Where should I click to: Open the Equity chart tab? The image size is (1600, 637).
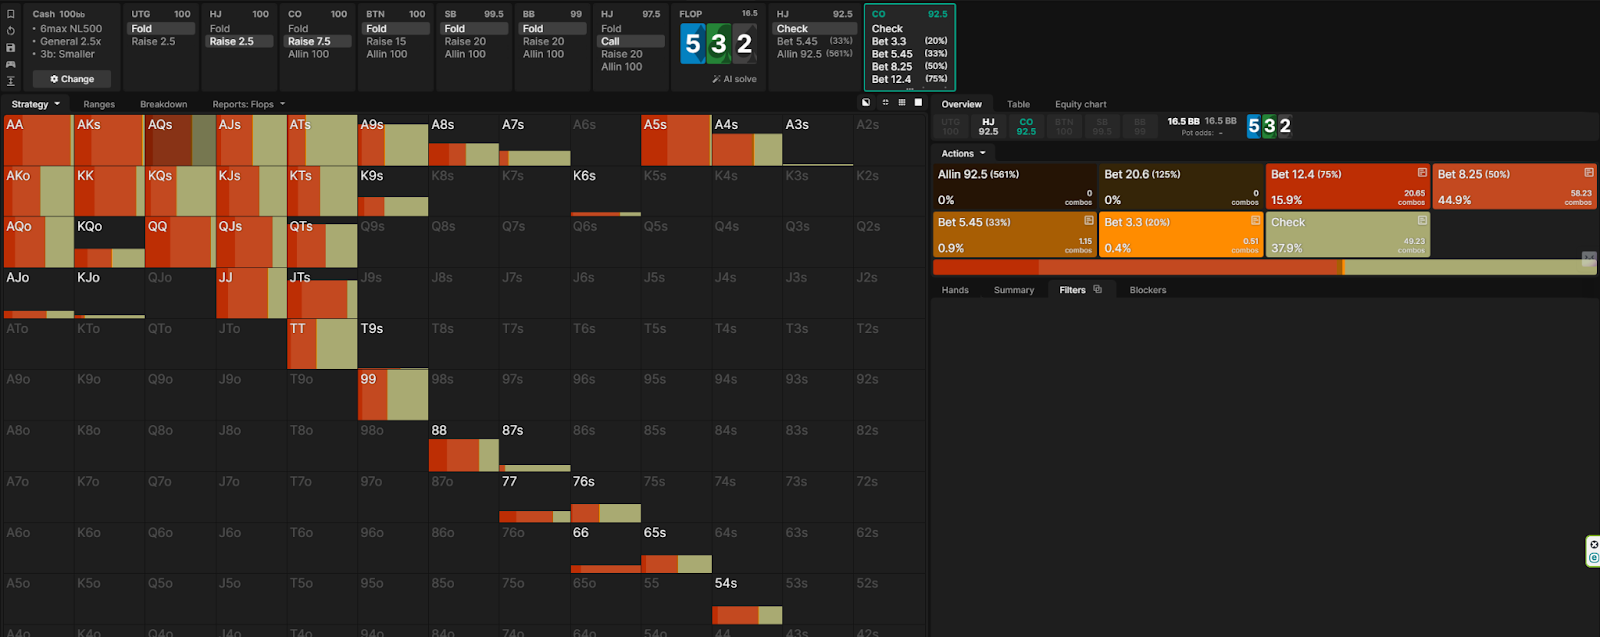pyautogui.click(x=1080, y=104)
